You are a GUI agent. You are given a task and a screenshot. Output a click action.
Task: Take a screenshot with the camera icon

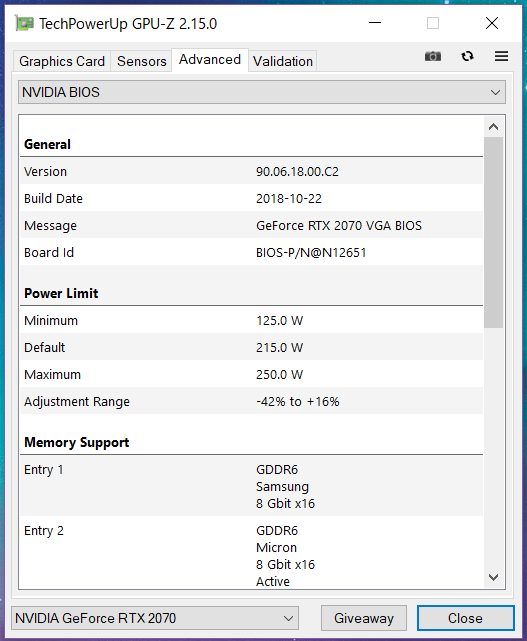coord(433,56)
